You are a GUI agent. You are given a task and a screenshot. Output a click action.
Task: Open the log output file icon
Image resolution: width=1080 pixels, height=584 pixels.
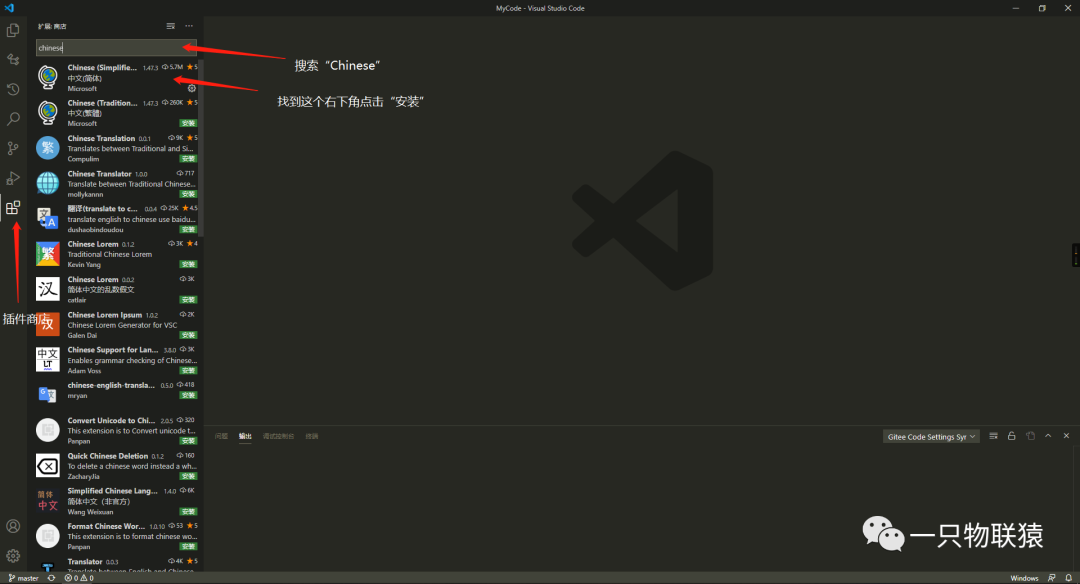tap(1030, 436)
